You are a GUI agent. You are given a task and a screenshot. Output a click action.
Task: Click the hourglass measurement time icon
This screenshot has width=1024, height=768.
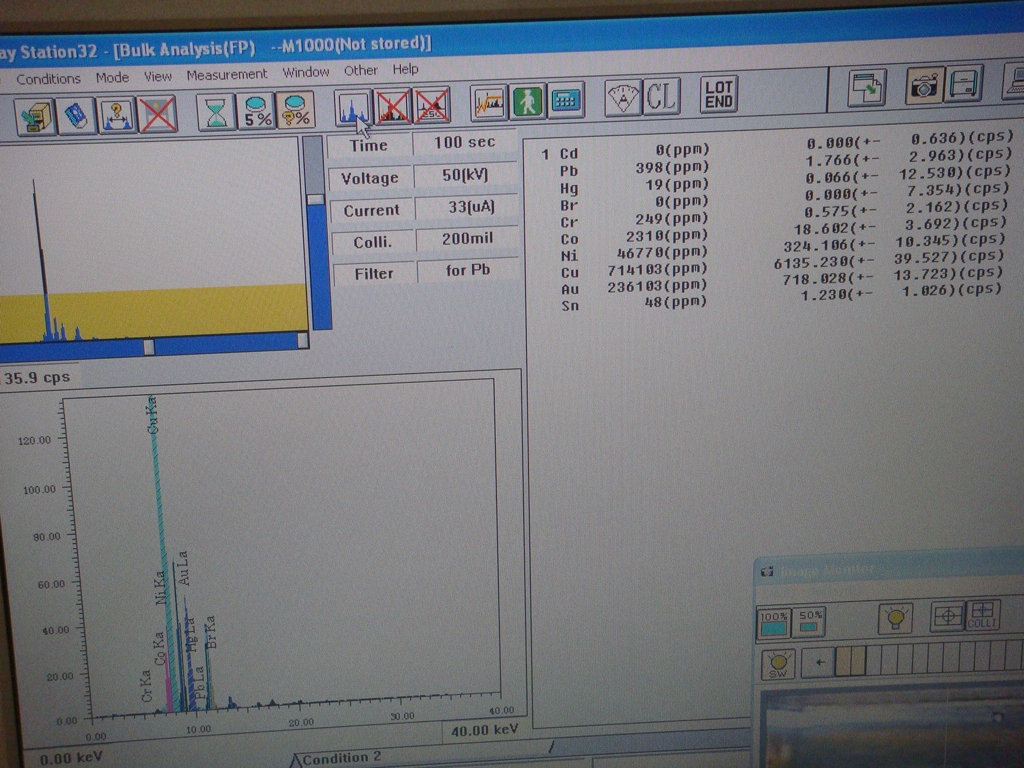pos(216,112)
